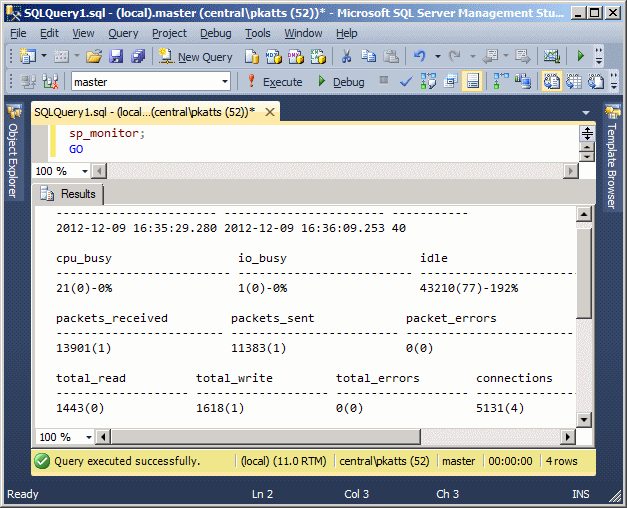The width and height of the screenshot is (627, 508).
Task: Click the results vertical scrollbar down arrow
Action: (584, 420)
